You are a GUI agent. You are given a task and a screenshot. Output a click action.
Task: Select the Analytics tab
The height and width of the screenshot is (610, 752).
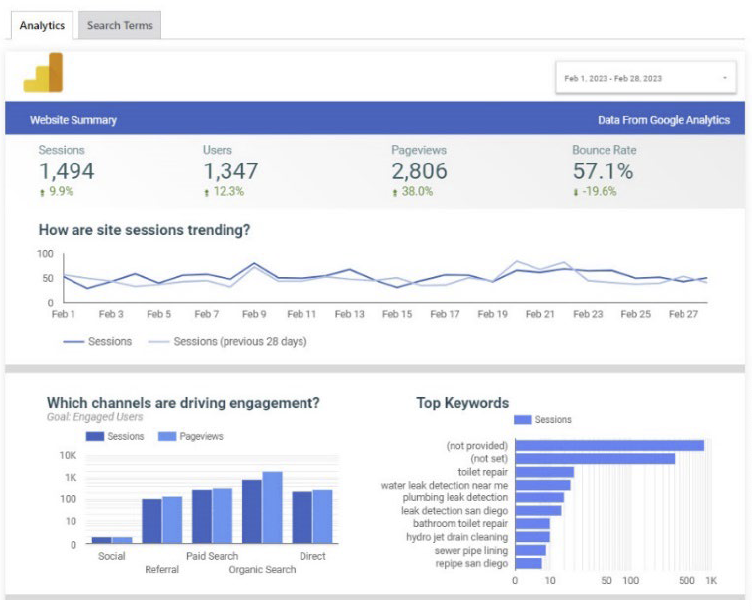[42, 25]
